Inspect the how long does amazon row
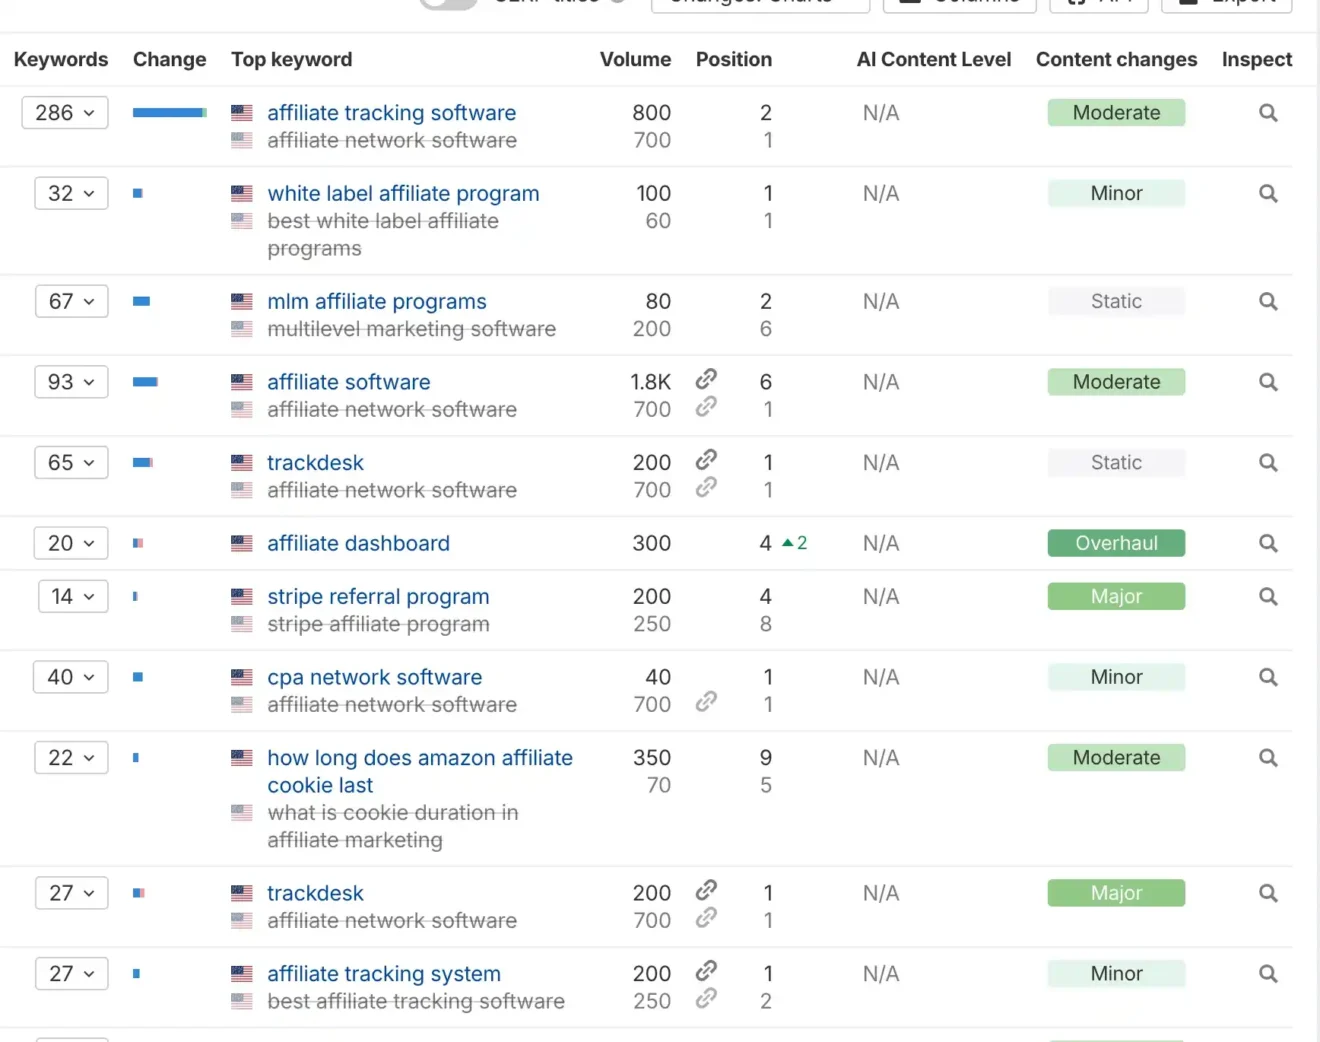Screen dimensions: 1320x1042 click(x=1268, y=758)
